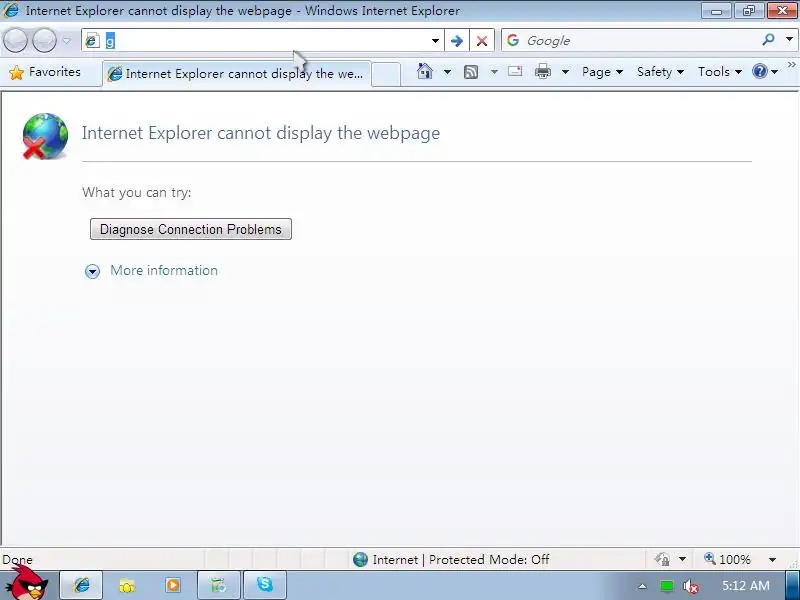The width and height of the screenshot is (800, 600).
Task: Open the fourth taskbar application icon
Action: 219,585
